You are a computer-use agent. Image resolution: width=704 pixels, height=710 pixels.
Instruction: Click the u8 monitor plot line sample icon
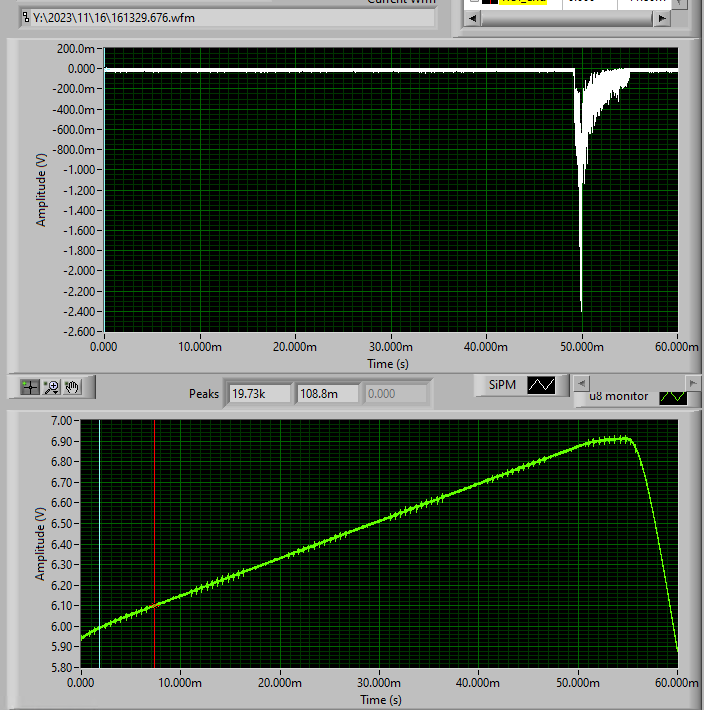point(673,397)
